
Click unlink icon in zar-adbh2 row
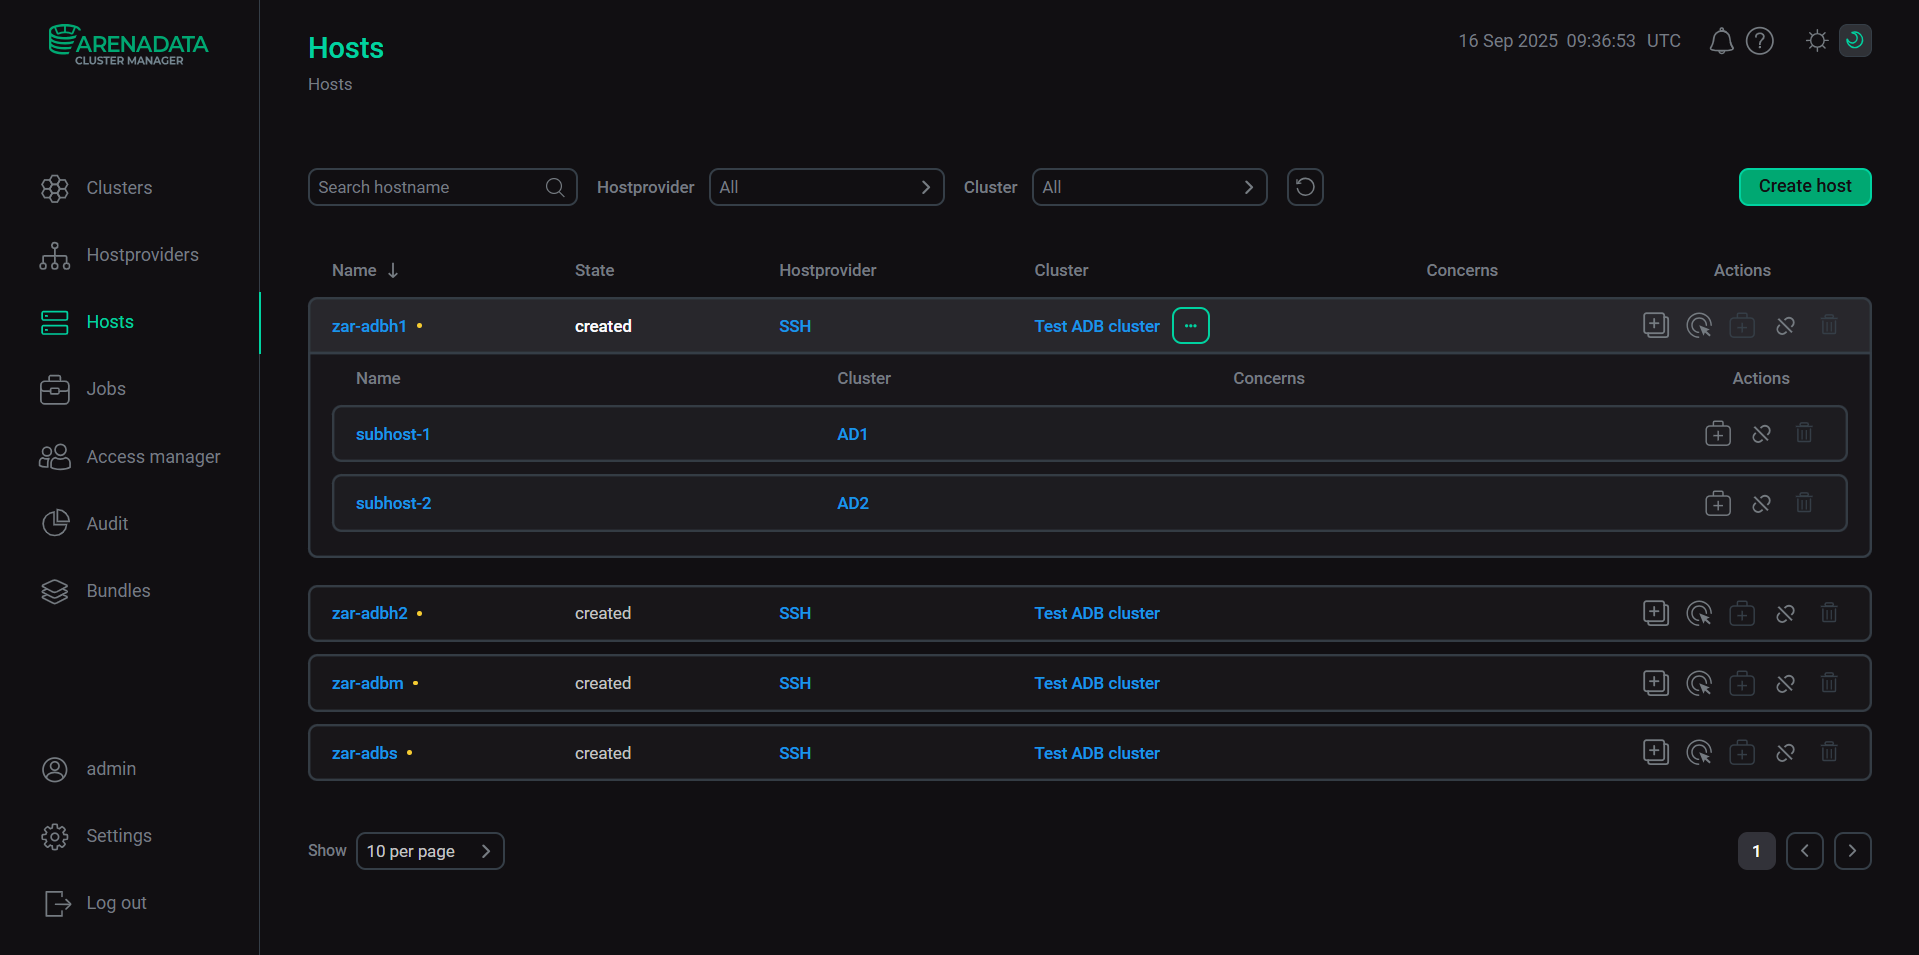[1785, 613]
